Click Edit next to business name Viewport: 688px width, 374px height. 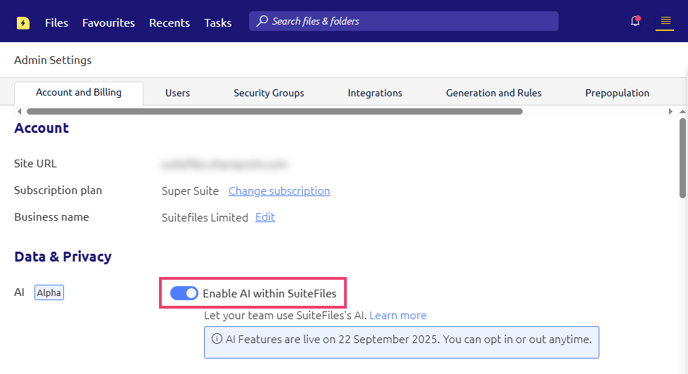(x=265, y=217)
